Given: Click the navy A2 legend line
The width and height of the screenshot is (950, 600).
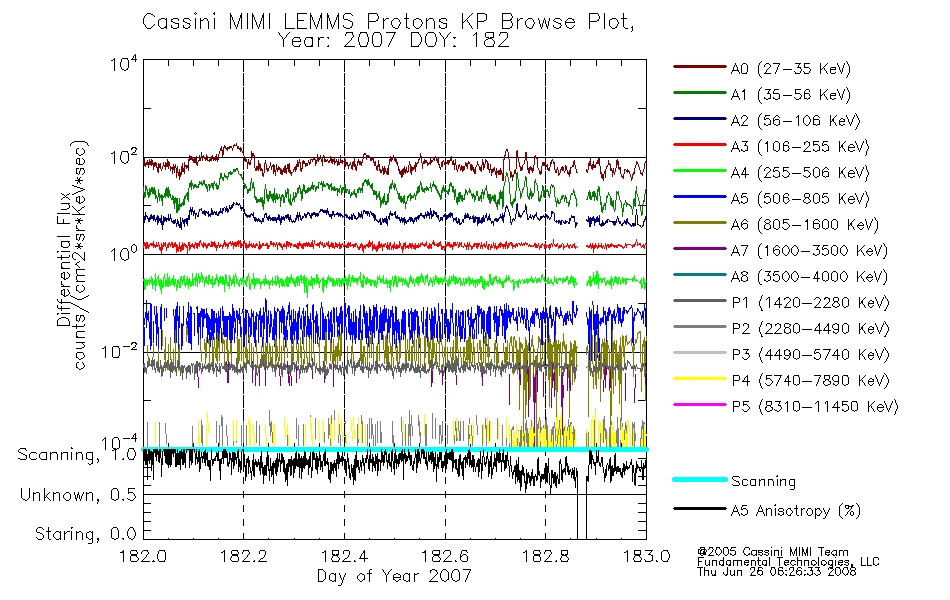Looking at the screenshot, I should click(x=700, y=119).
